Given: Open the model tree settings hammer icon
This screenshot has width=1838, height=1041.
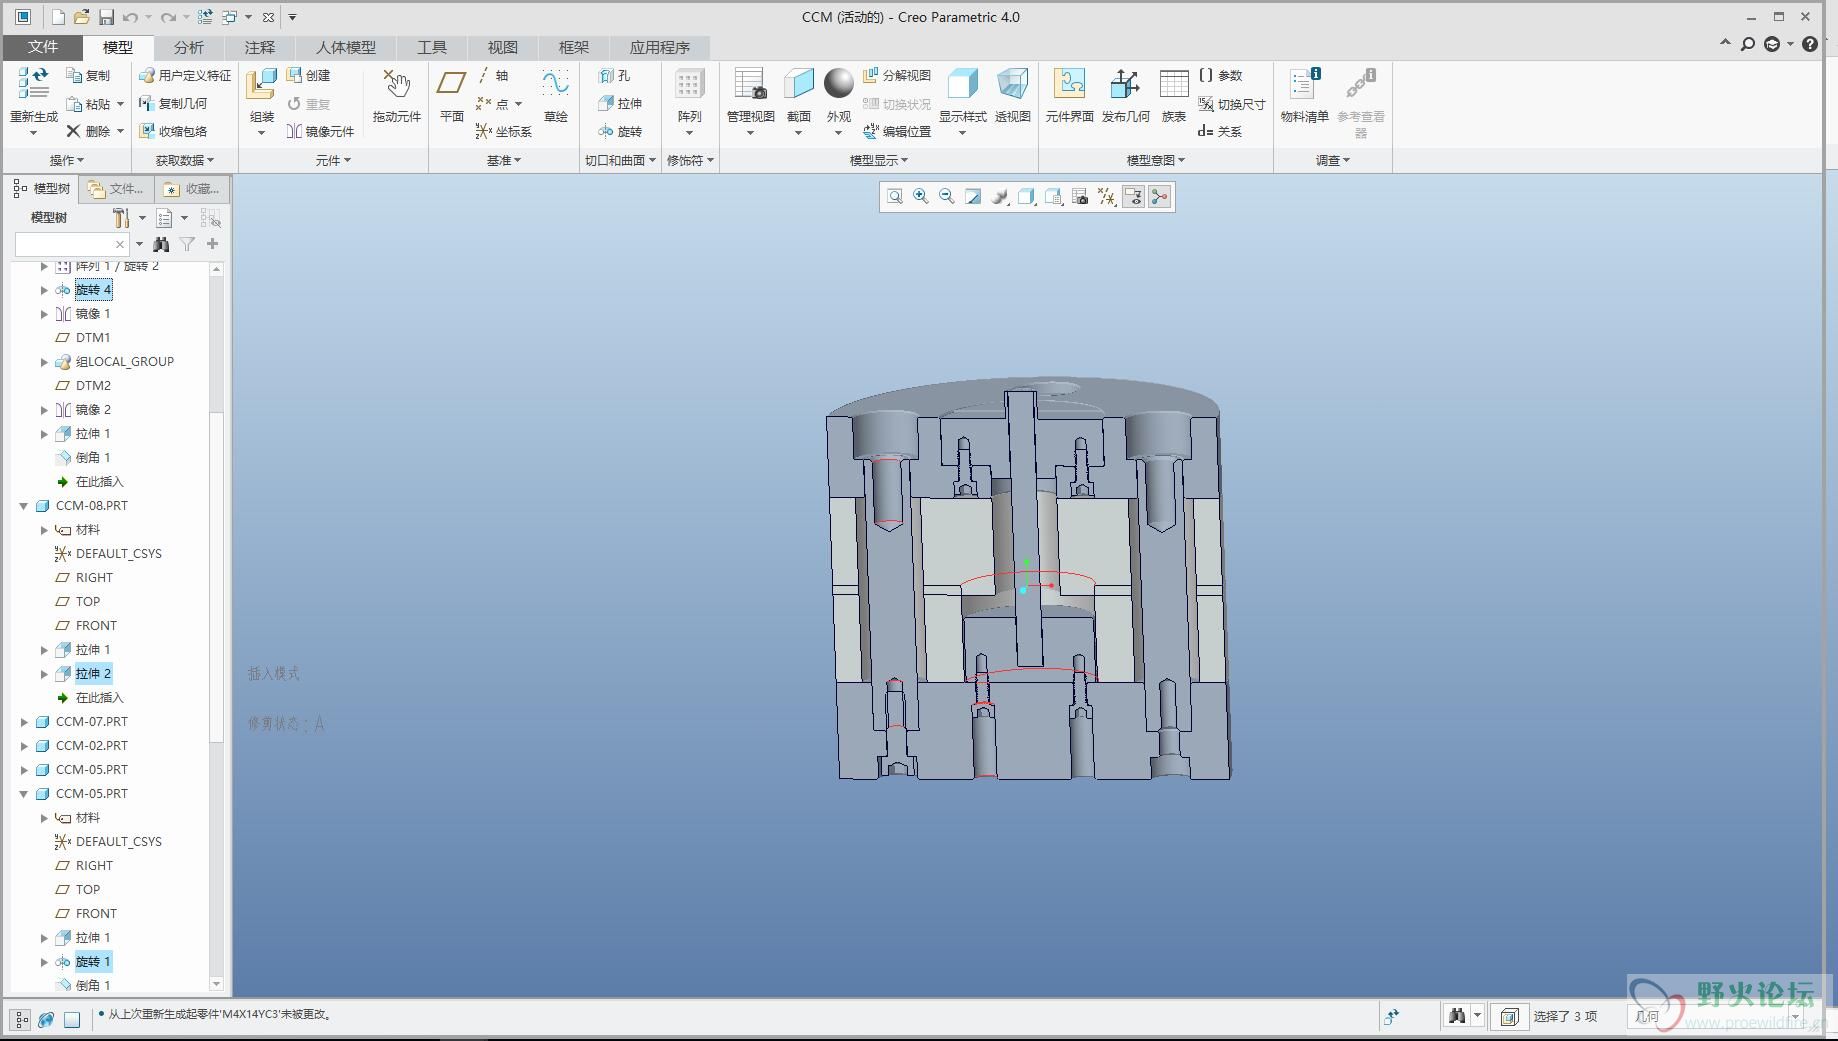Looking at the screenshot, I should pos(120,218).
